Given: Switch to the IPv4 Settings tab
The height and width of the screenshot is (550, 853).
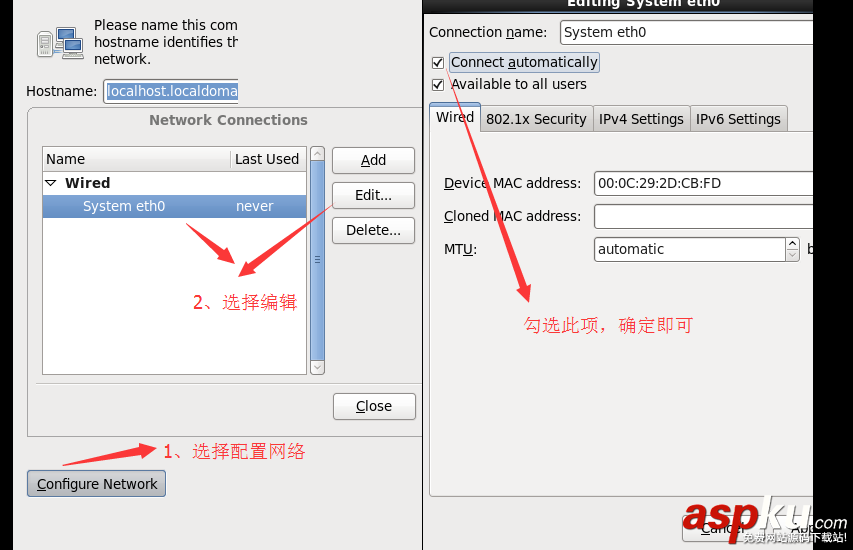Looking at the screenshot, I should point(641,119).
